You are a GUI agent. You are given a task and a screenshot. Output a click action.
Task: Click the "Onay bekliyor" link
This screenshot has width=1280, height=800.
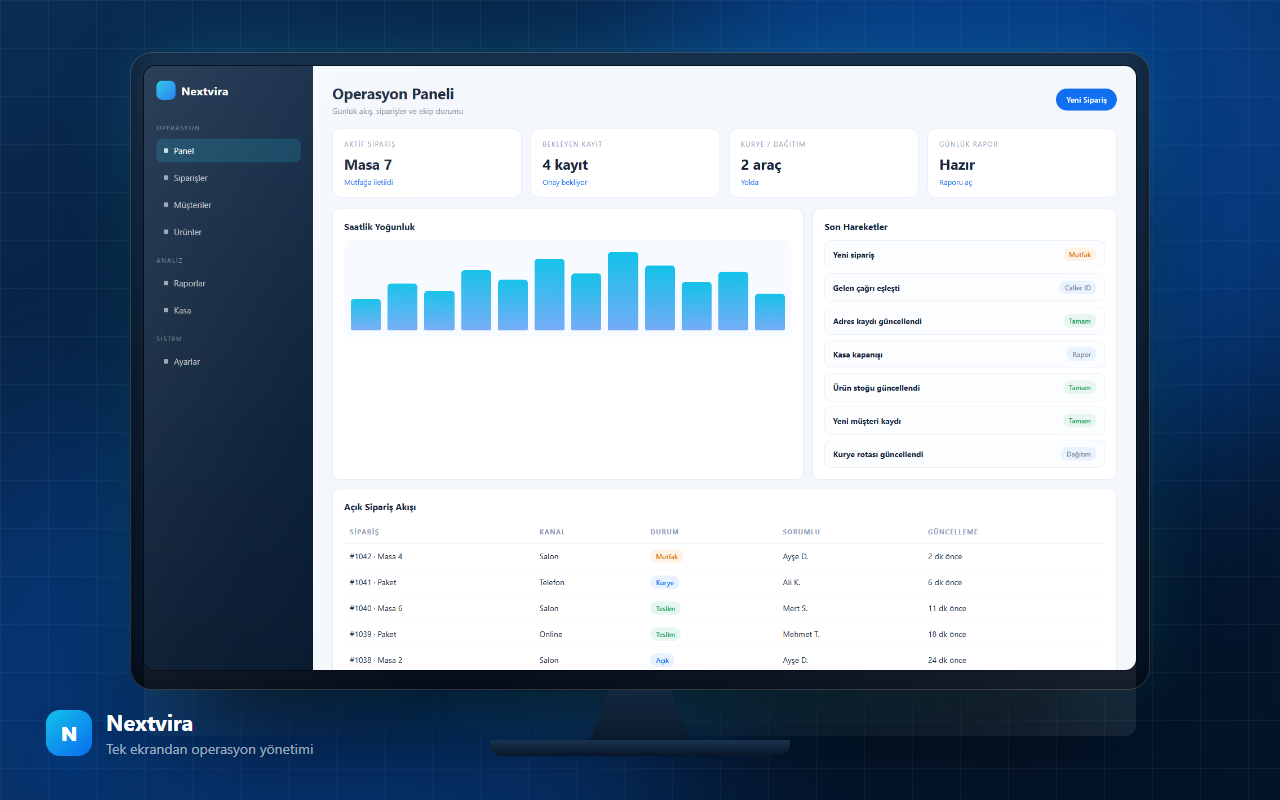pyautogui.click(x=565, y=183)
